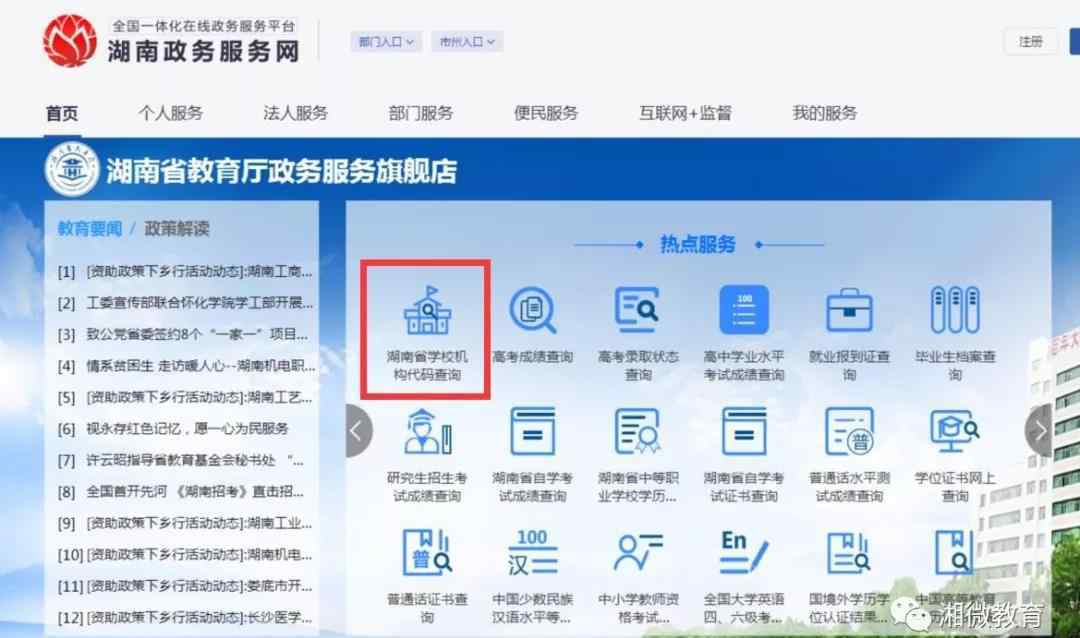The height and width of the screenshot is (638, 1080).
Task: Show next hot services page arrow
Action: (1039, 431)
